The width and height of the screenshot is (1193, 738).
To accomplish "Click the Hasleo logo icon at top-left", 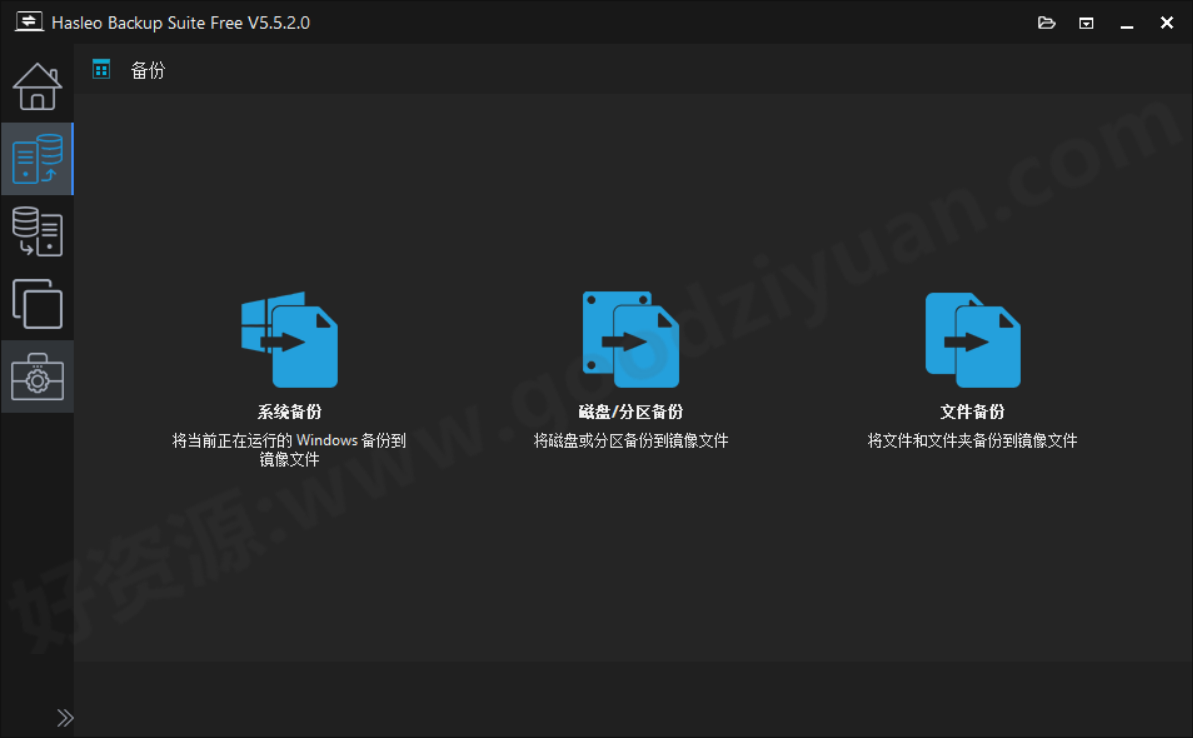I will [28, 21].
